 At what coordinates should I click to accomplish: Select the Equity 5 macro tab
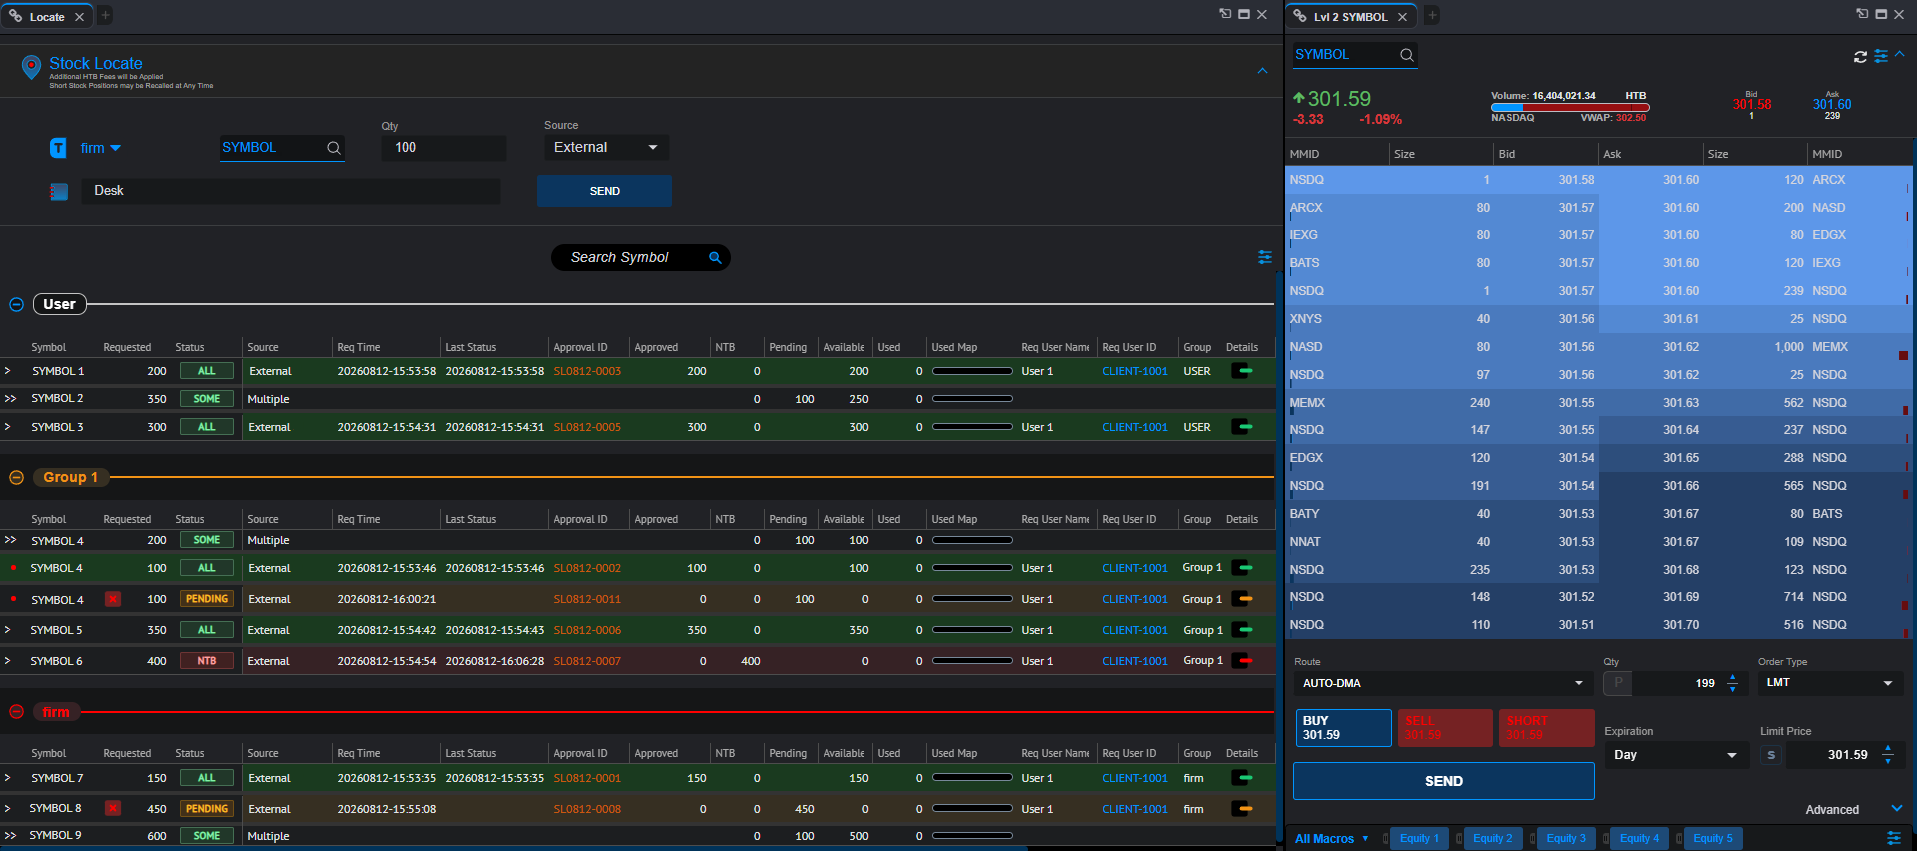(x=1713, y=839)
